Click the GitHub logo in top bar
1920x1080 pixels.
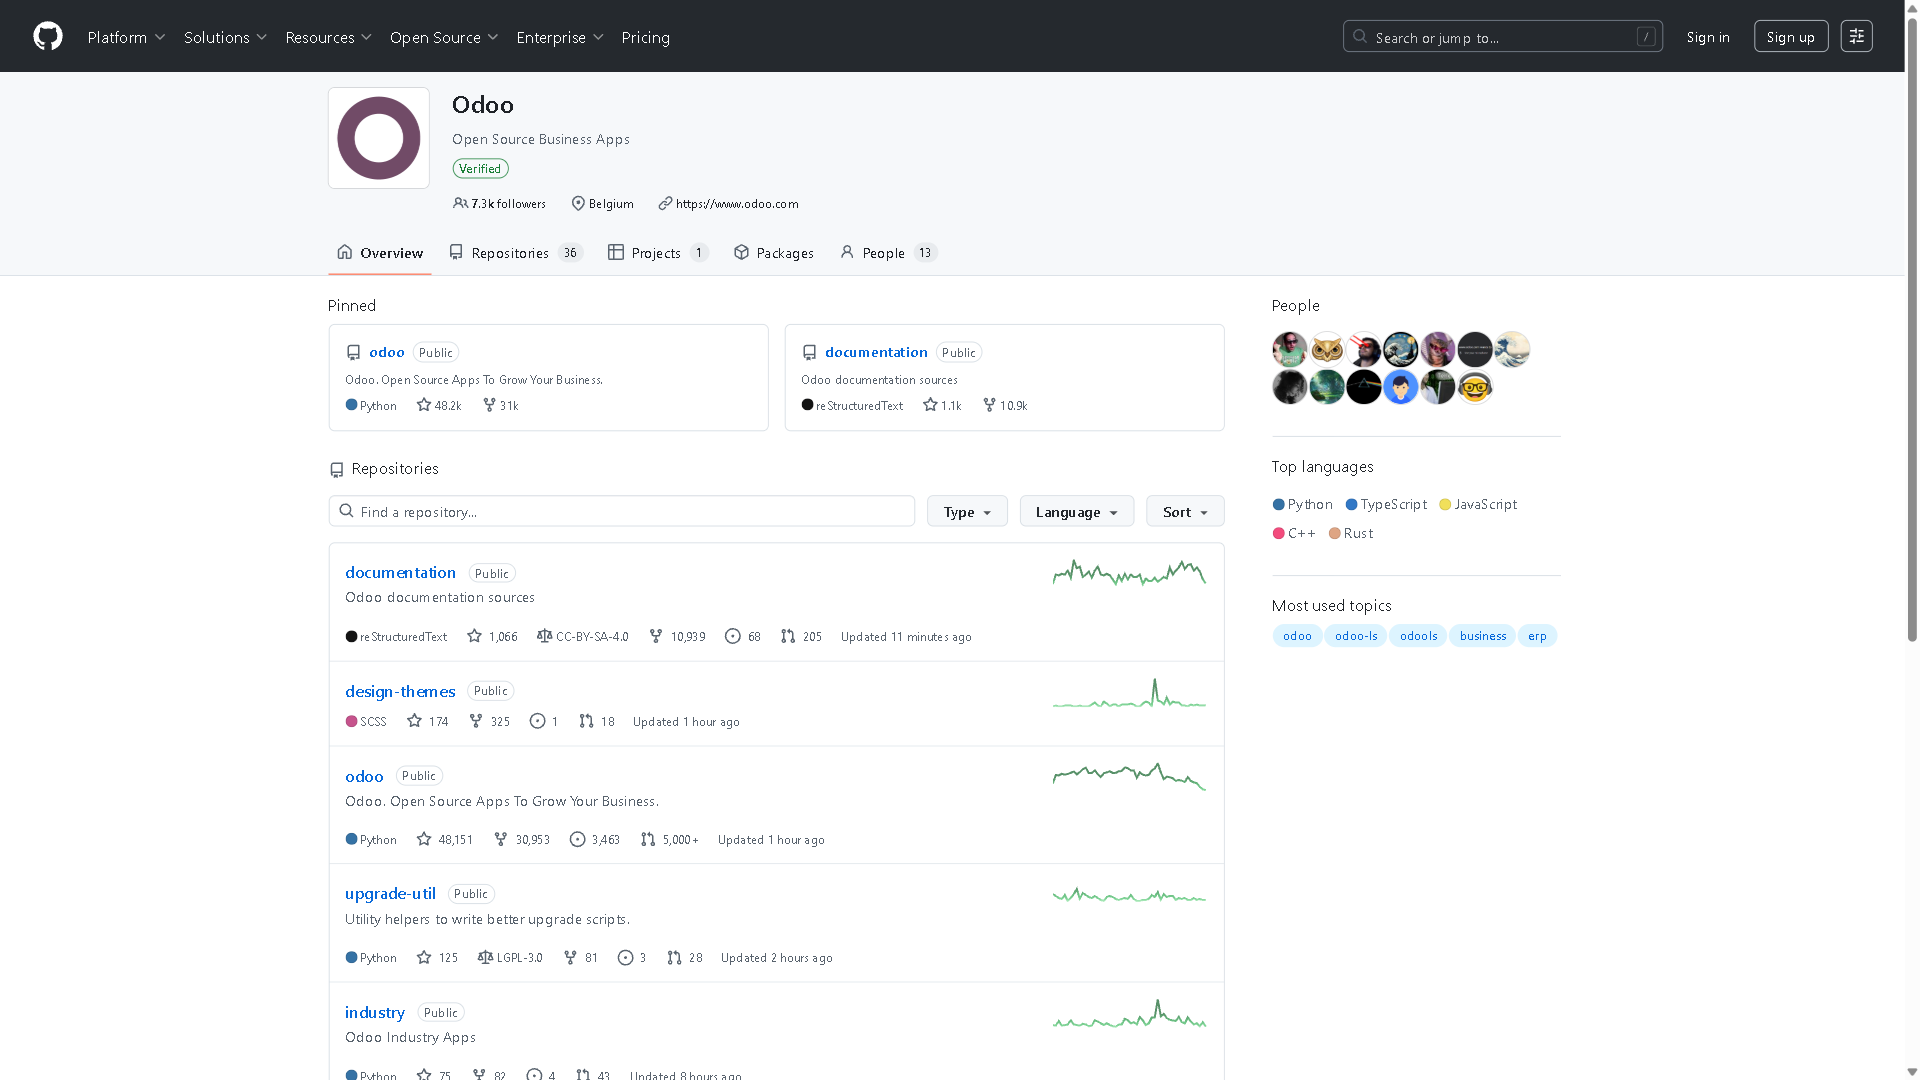point(47,36)
